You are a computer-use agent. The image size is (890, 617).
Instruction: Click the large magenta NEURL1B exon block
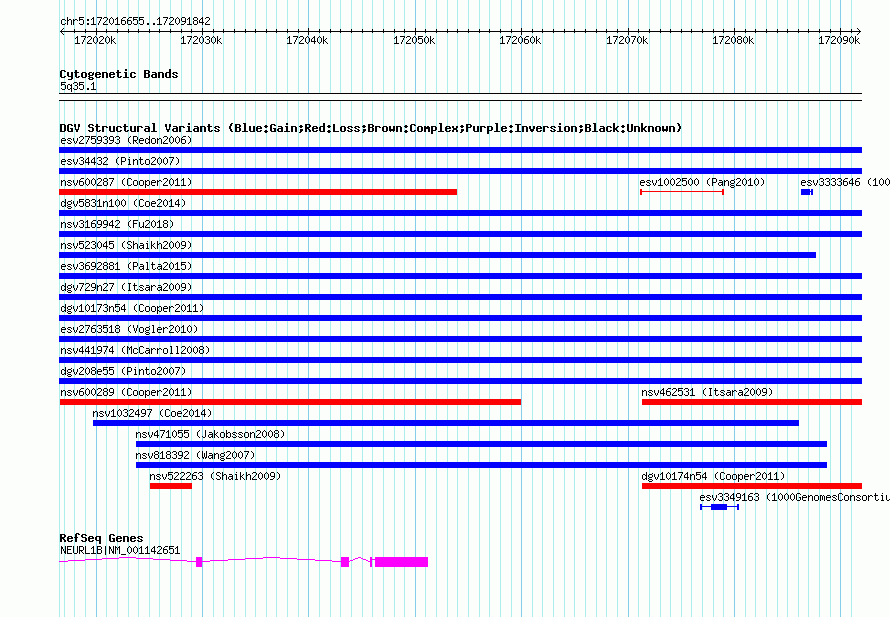(x=401, y=562)
